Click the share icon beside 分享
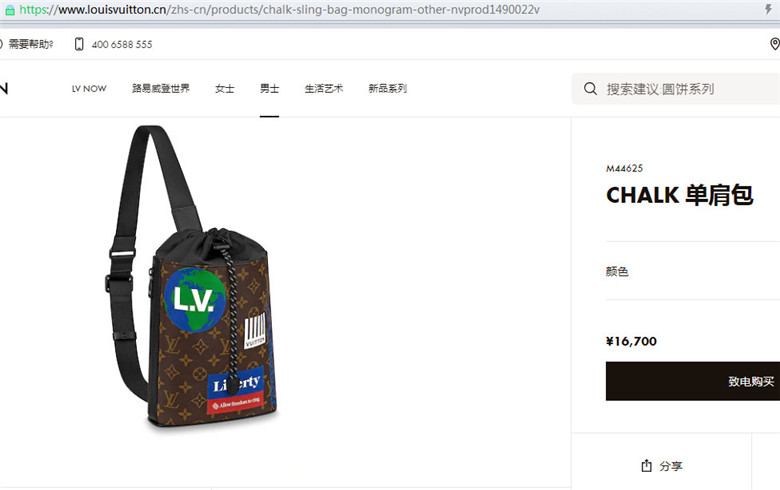Screen dimensions: 780x490 (x=646, y=466)
